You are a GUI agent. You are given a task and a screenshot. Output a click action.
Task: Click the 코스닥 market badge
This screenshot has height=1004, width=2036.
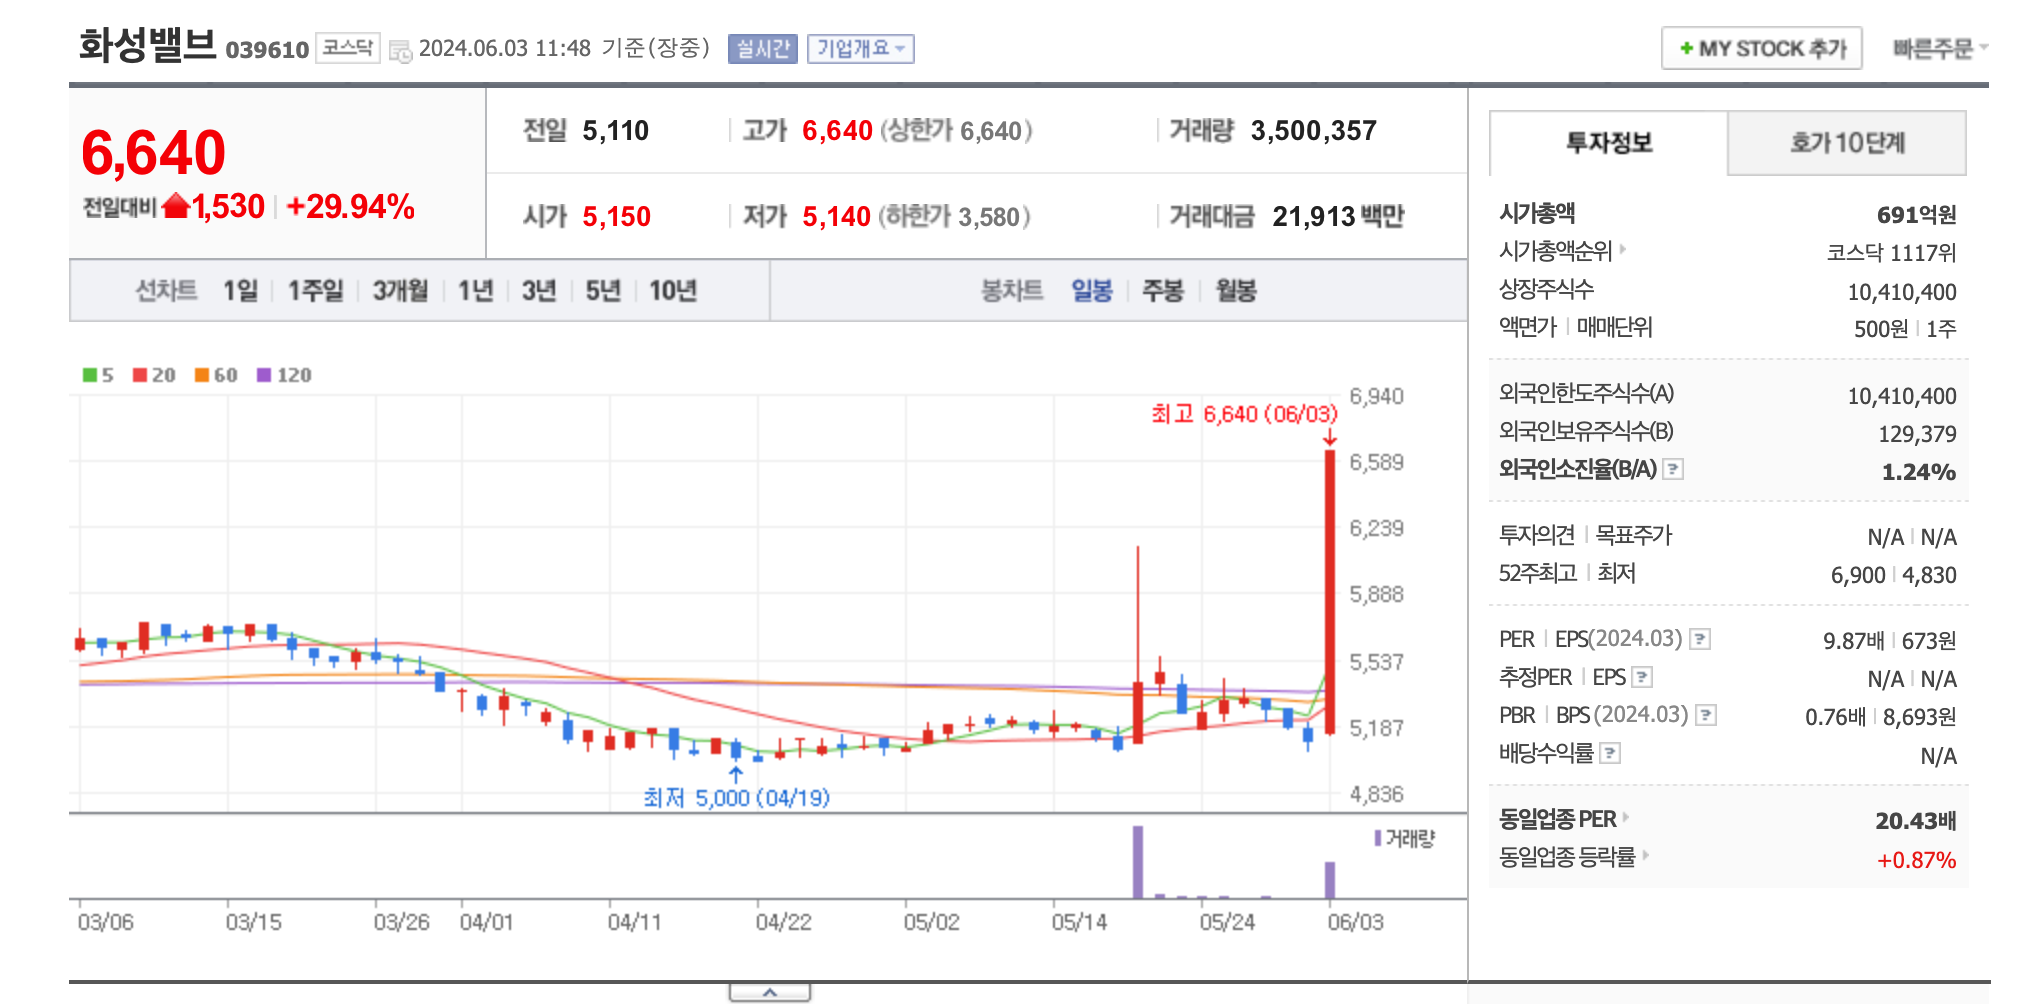pyautogui.click(x=348, y=48)
